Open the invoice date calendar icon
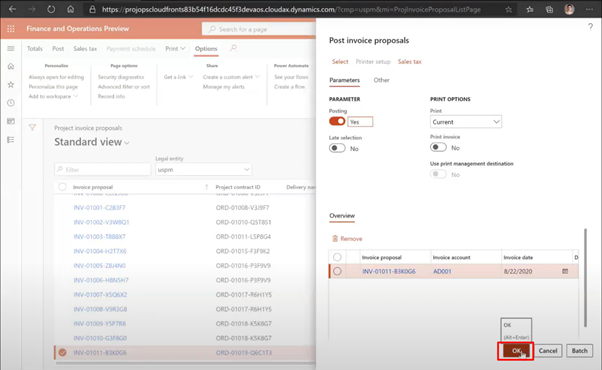 click(x=565, y=271)
